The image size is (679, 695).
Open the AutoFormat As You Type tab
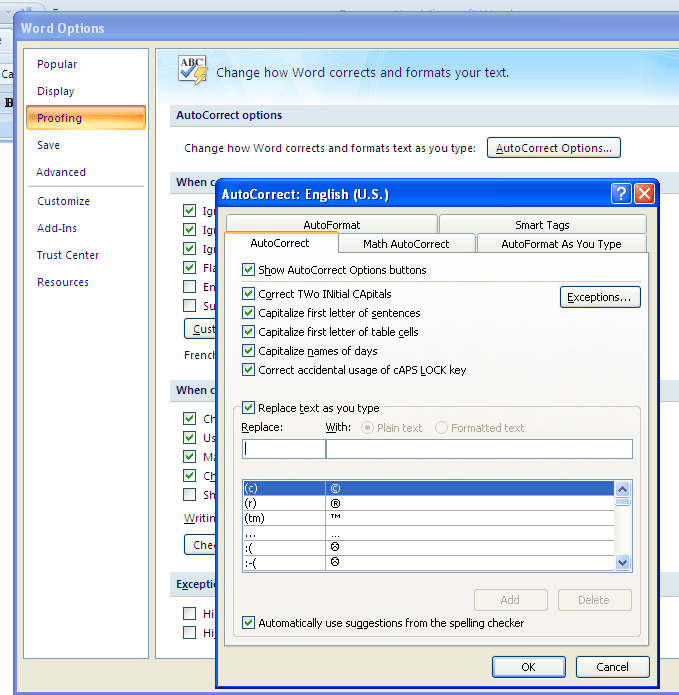pos(561,244)
